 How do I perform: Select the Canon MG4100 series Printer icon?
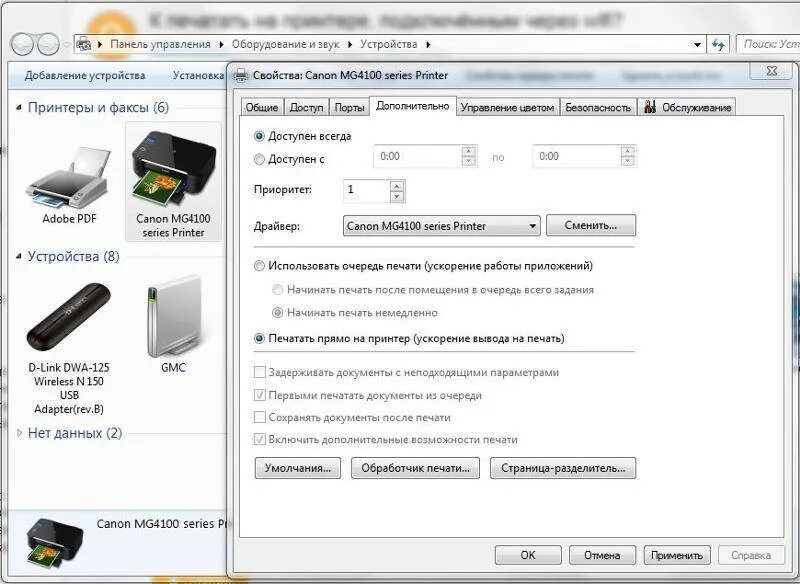tap(173, 168)
